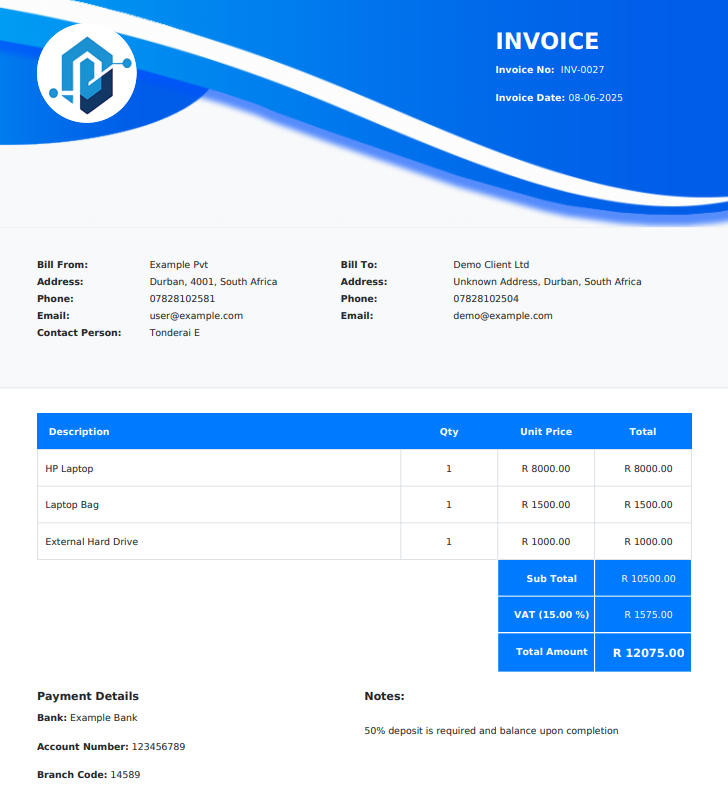
Task: Click email user@example.com
Action: [x=196, y=316]
